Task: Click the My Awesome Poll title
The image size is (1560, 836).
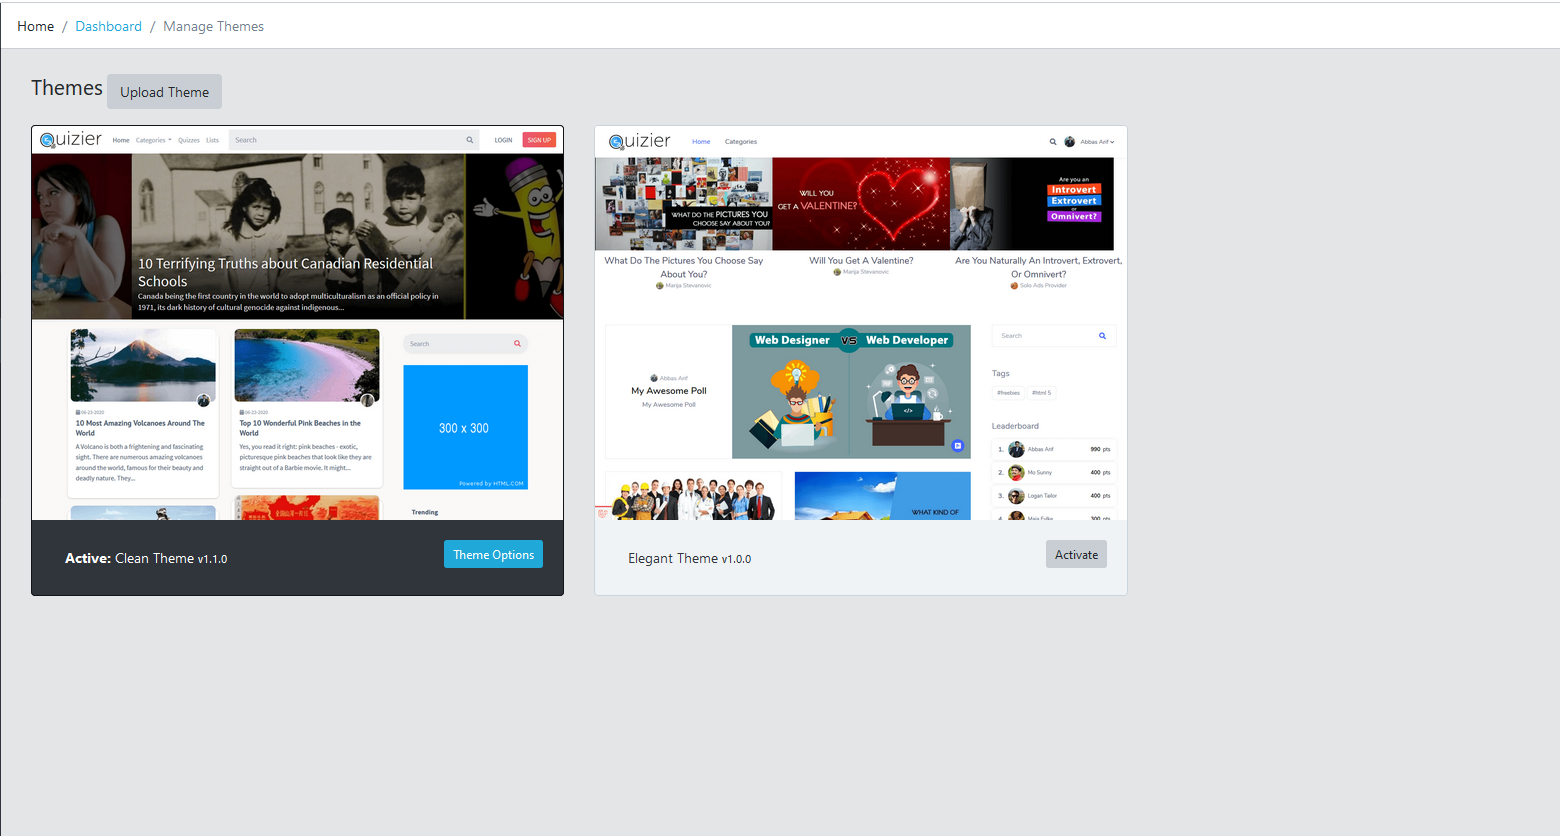Action: click(669, 391)
